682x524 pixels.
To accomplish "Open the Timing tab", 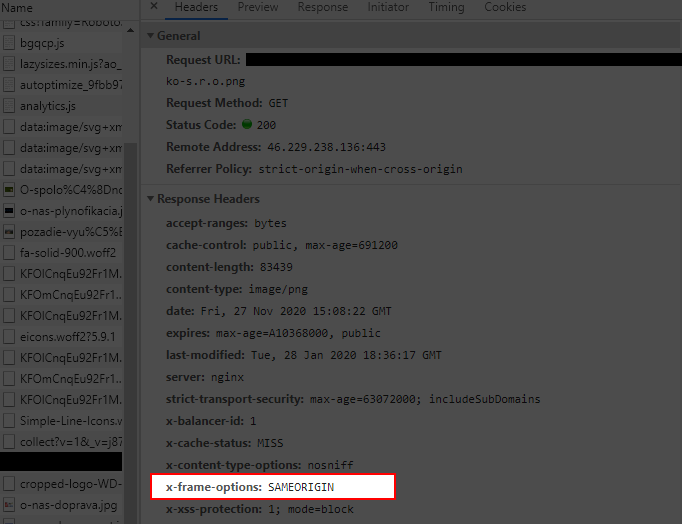I will [446, 7].
